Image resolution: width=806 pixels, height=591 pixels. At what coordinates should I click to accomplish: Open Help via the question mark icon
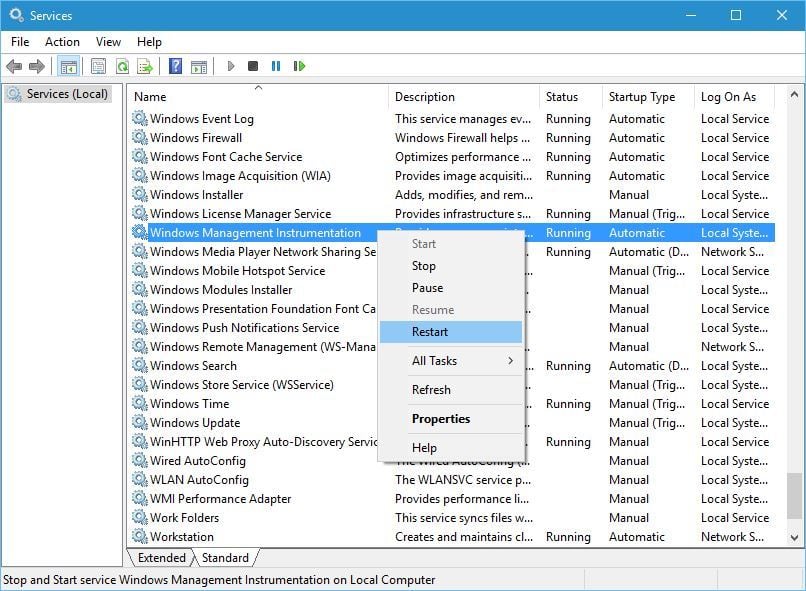tap(174, 66)
